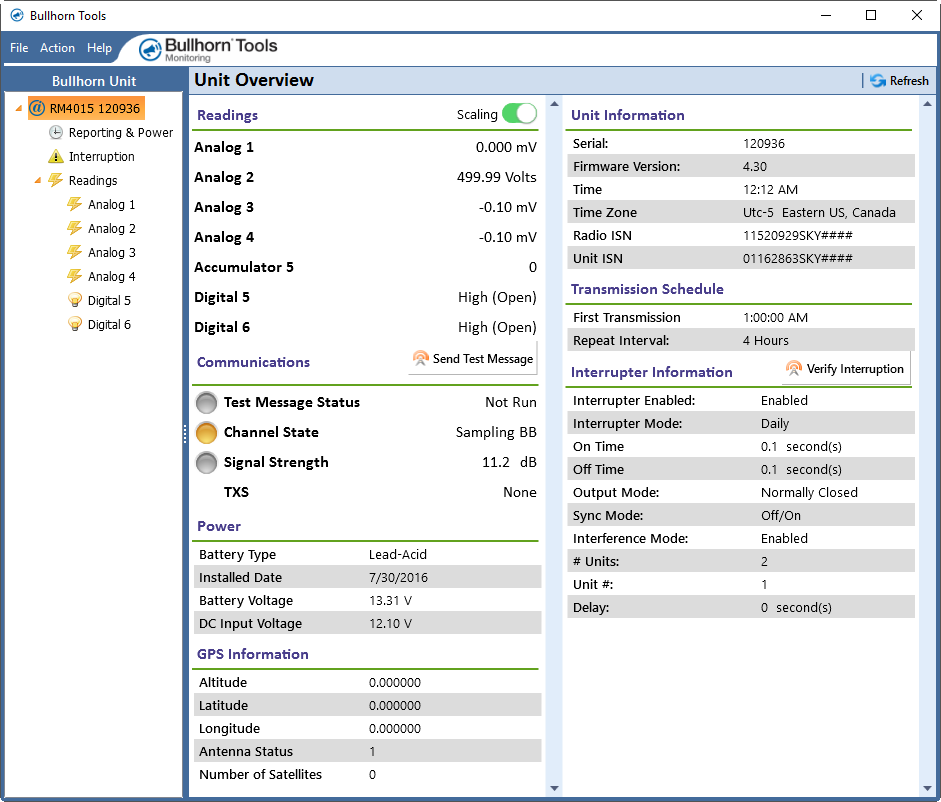This screenshot has height=802, width=941.
Task: Select Reporting & Power in the tree
Action: 121,133
